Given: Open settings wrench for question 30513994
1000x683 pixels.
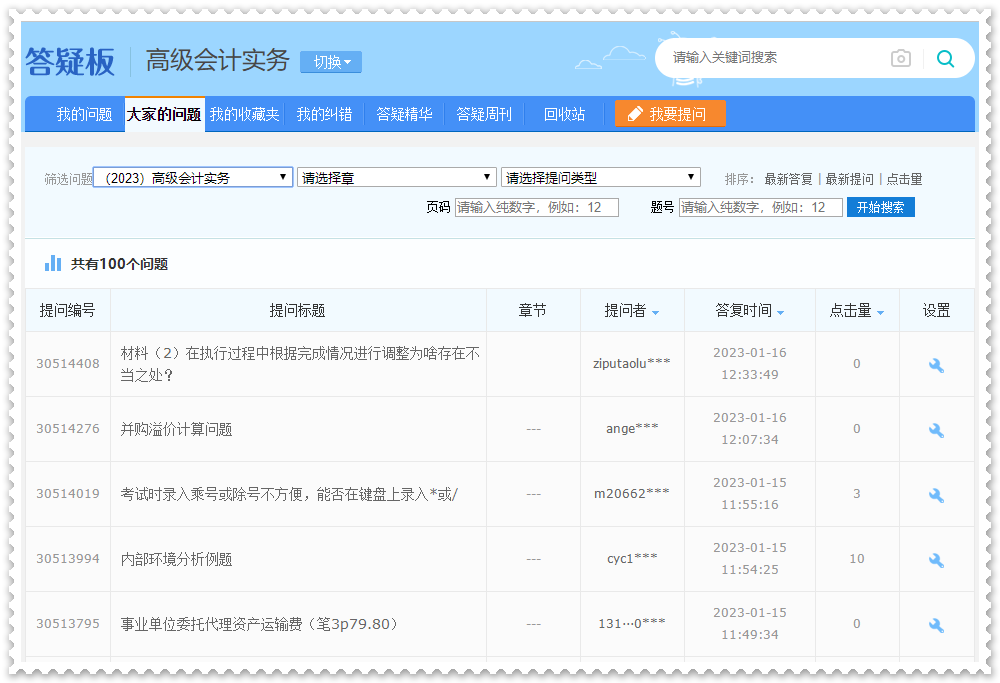Looking at the screenshot, I should [x=936, y=559].
